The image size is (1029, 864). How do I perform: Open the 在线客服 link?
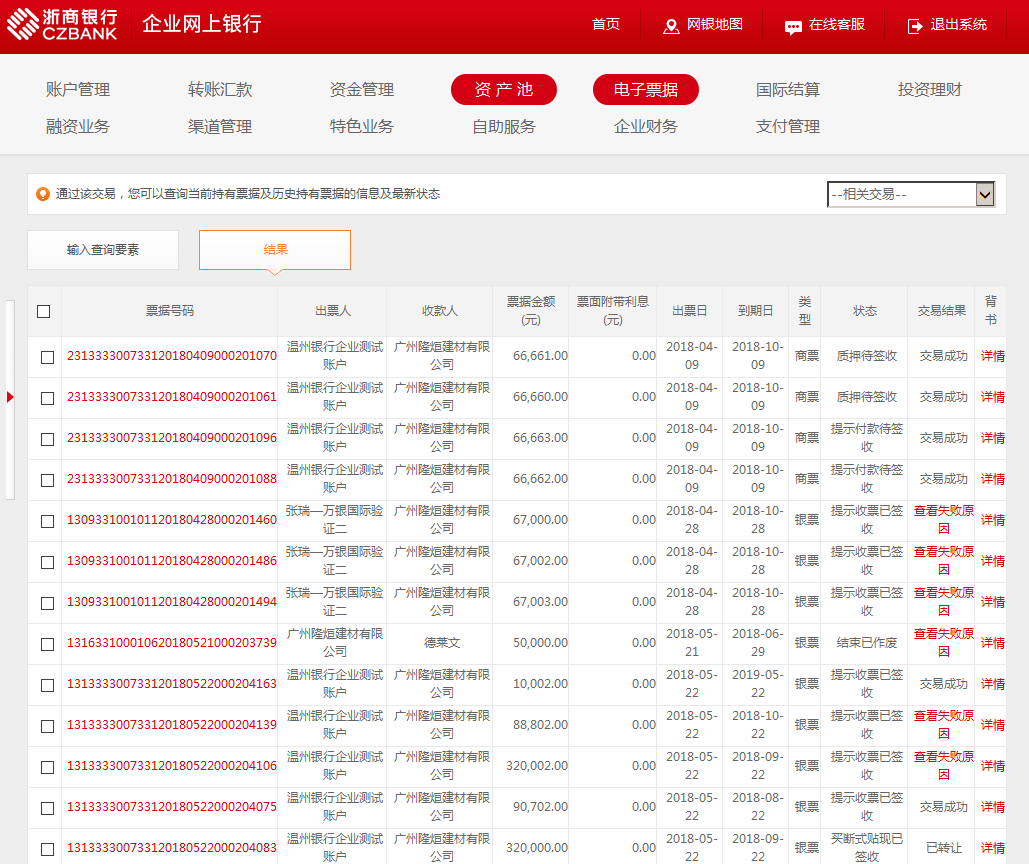click(837, 24)
